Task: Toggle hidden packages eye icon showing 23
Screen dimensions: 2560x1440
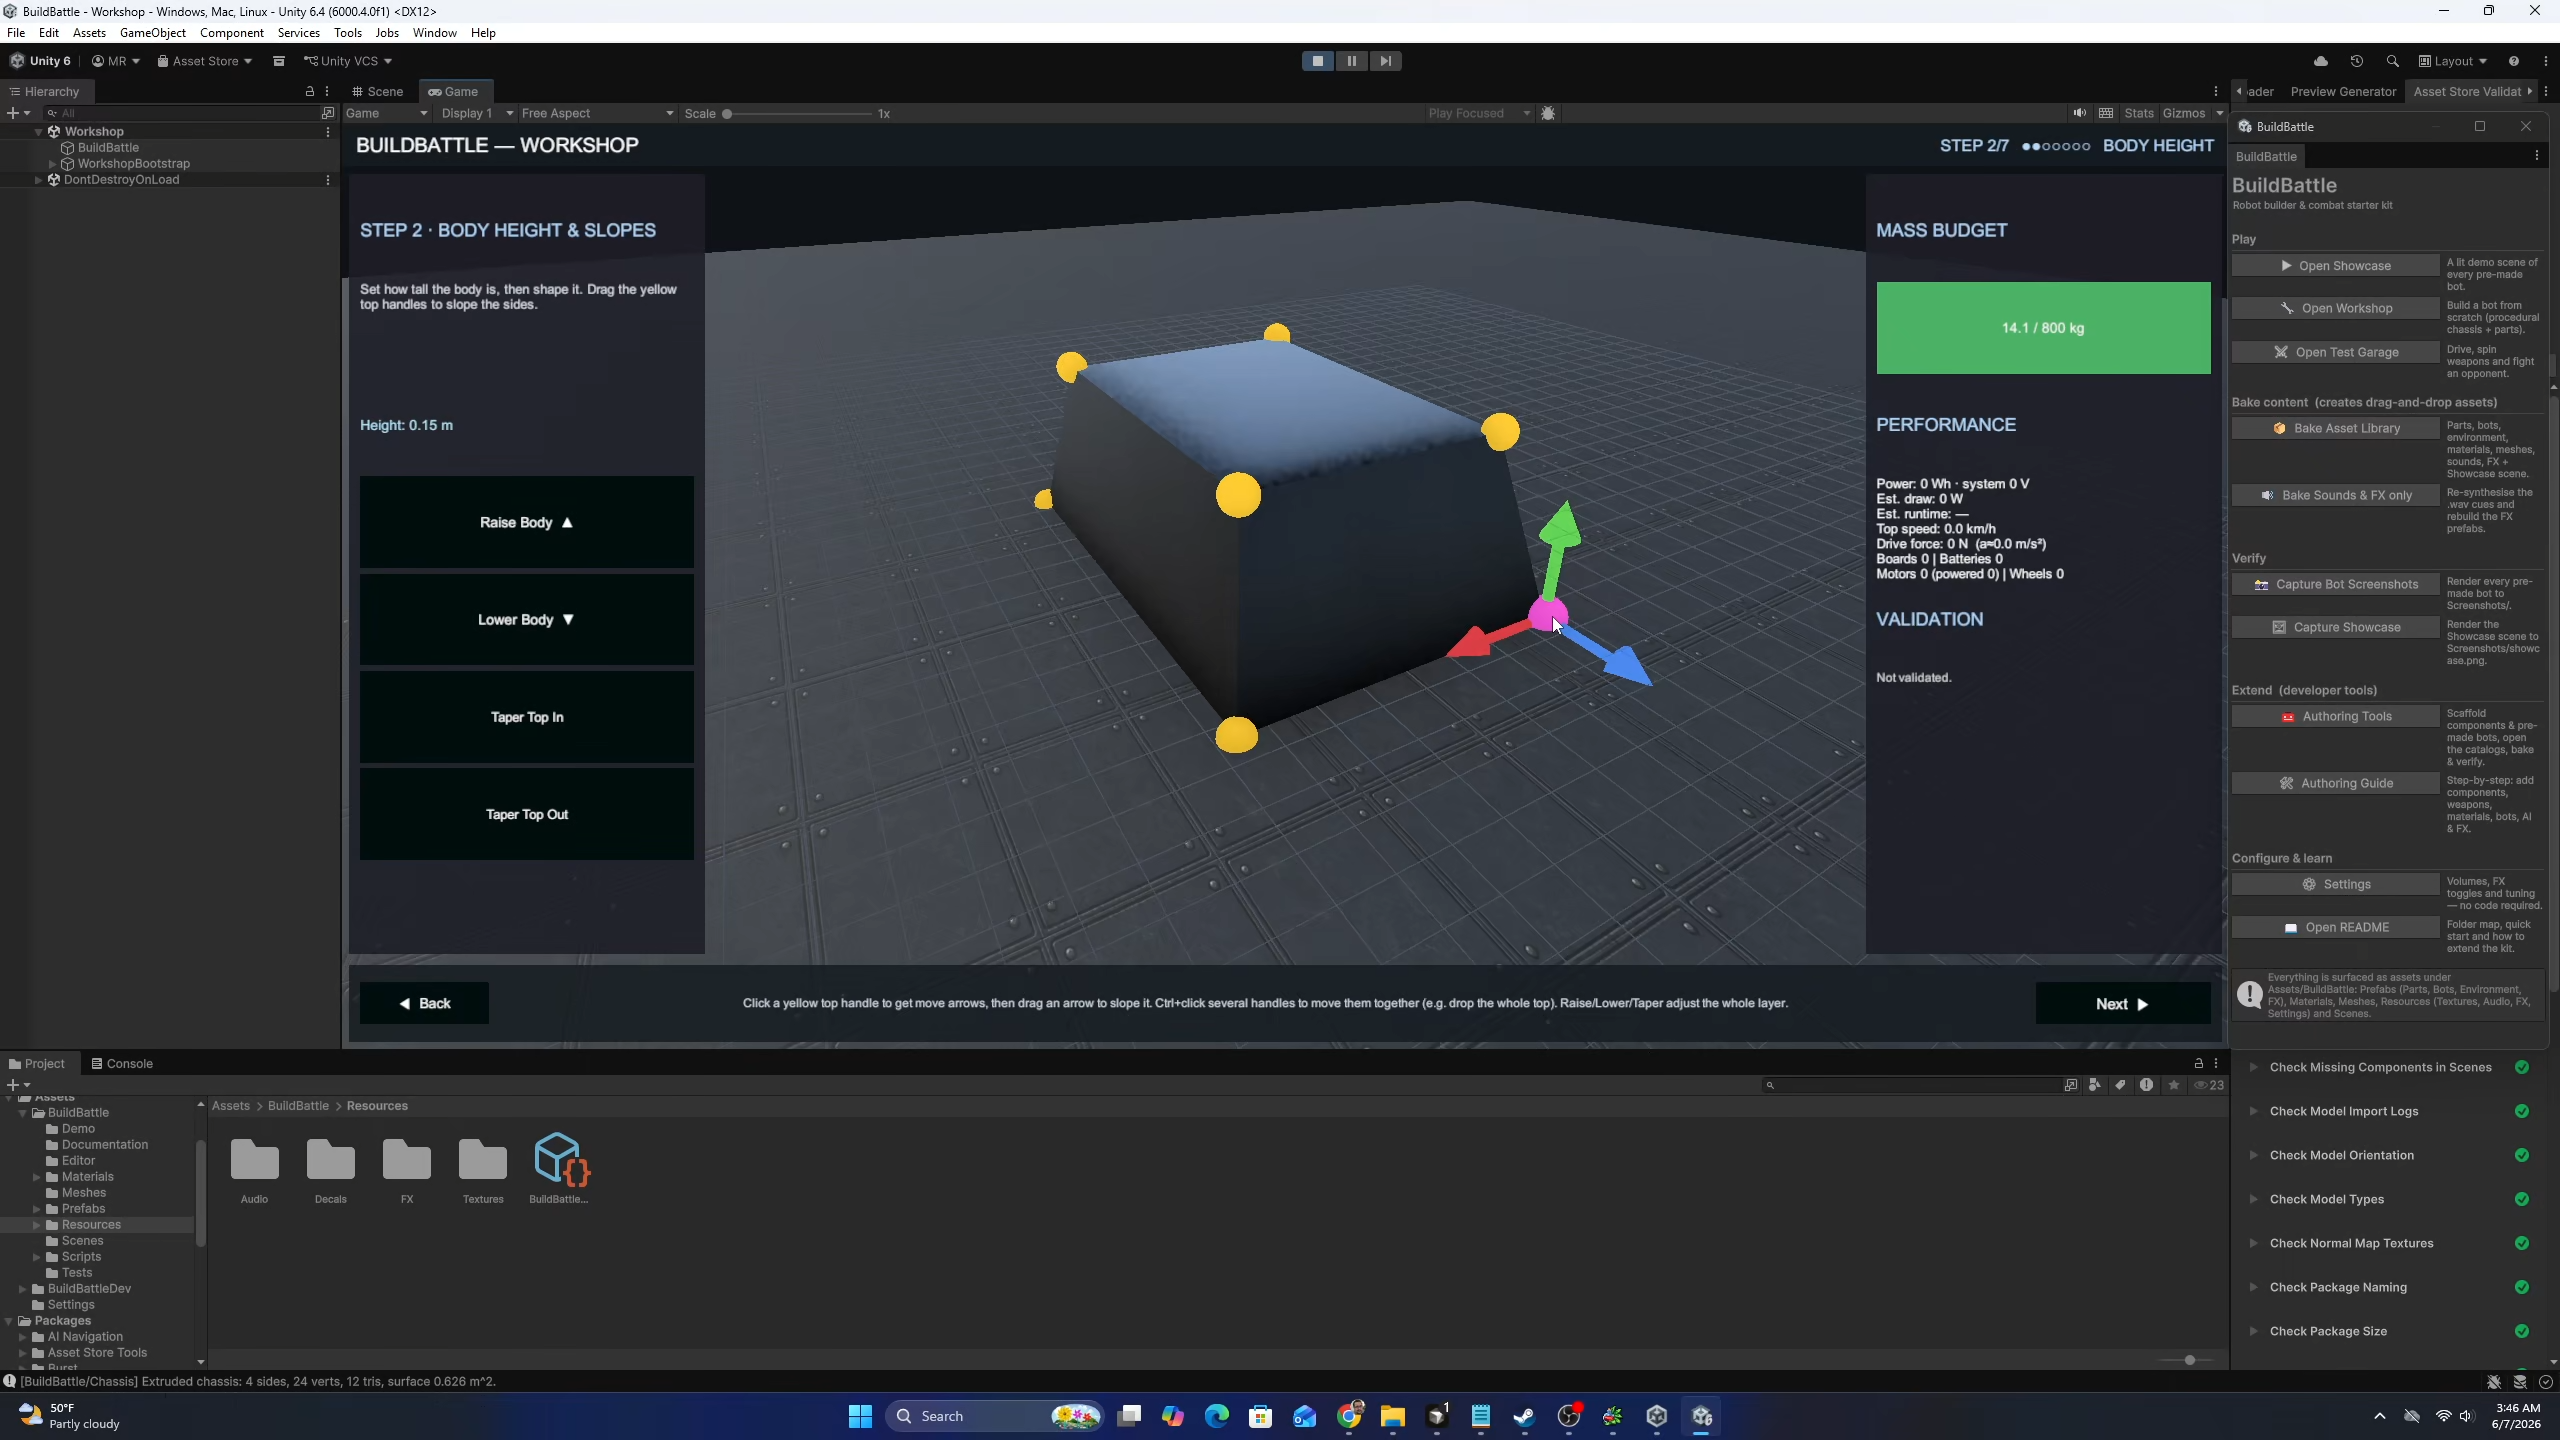Action: 2209,1085
